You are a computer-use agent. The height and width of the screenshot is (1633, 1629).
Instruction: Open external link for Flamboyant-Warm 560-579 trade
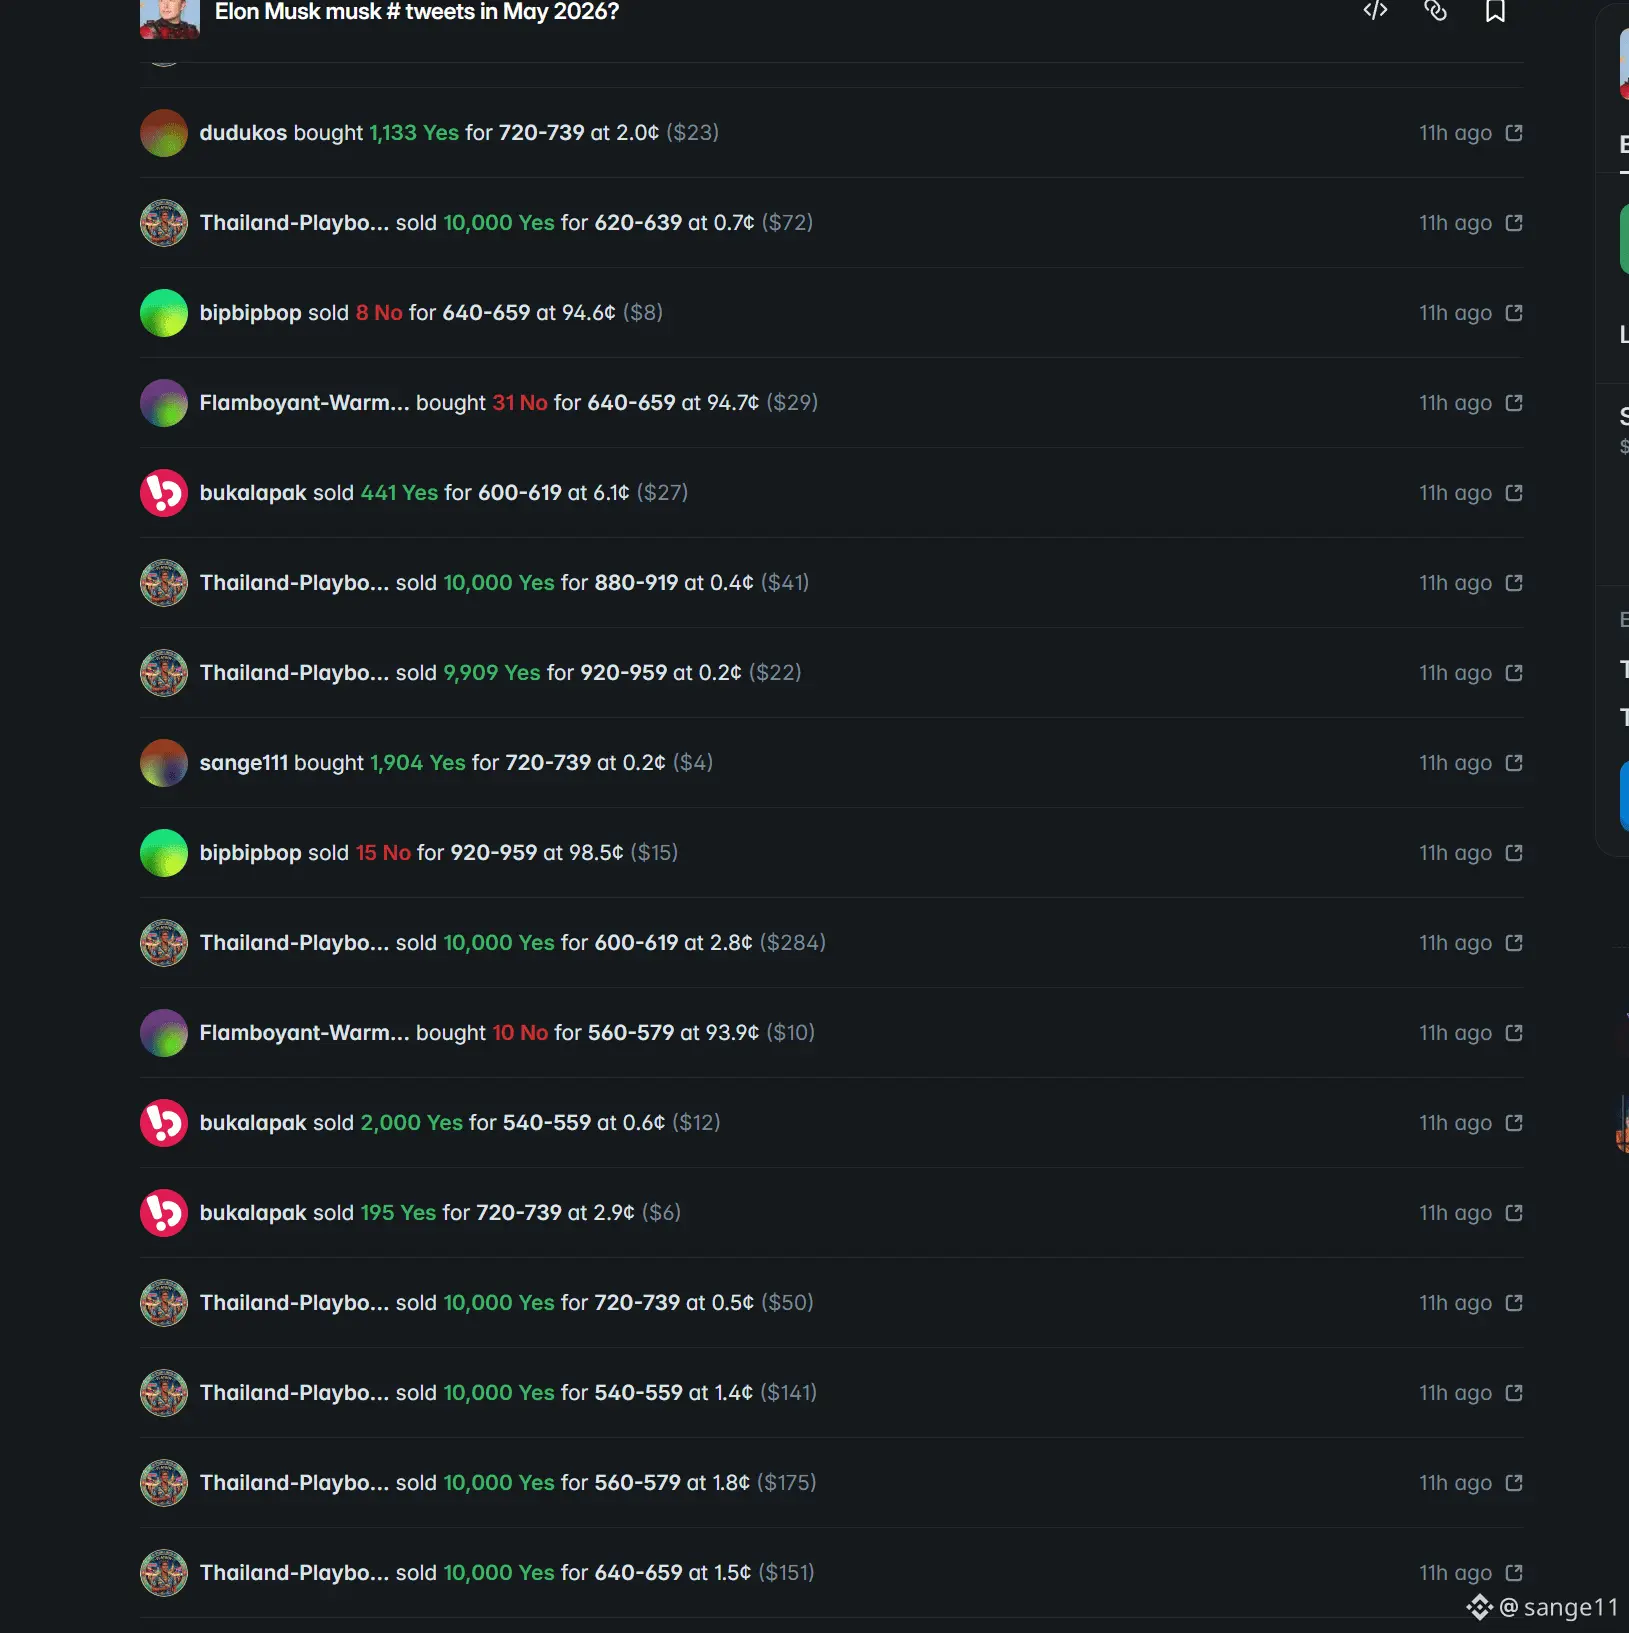pyautogui.click(x=1514, y=1033)
